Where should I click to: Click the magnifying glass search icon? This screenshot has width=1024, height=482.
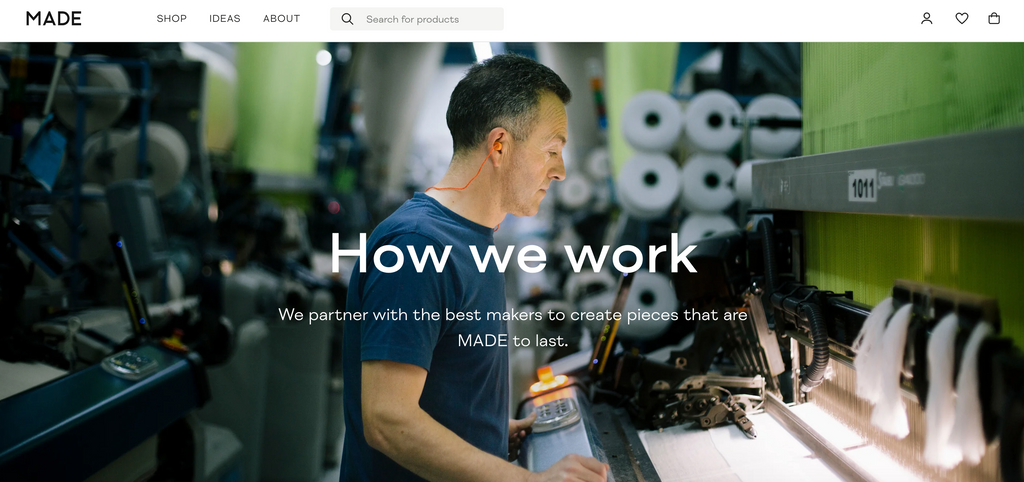[347, 19]
